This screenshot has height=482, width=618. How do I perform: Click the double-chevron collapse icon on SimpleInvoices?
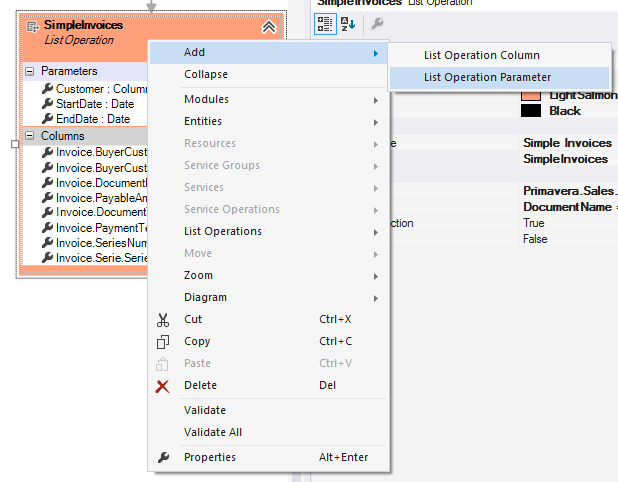(x=269, y=27)
